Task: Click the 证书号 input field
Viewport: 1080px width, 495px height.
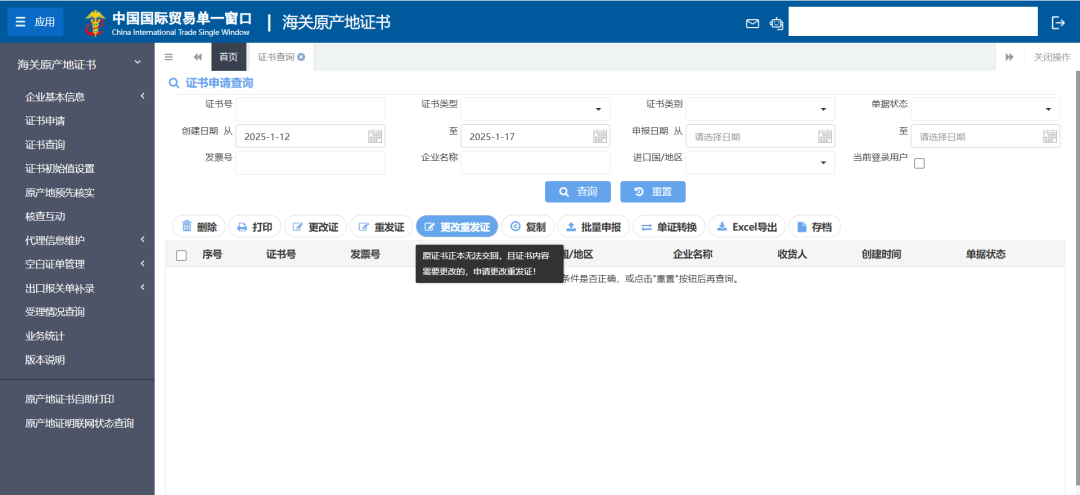Action: tap(311, 109)
